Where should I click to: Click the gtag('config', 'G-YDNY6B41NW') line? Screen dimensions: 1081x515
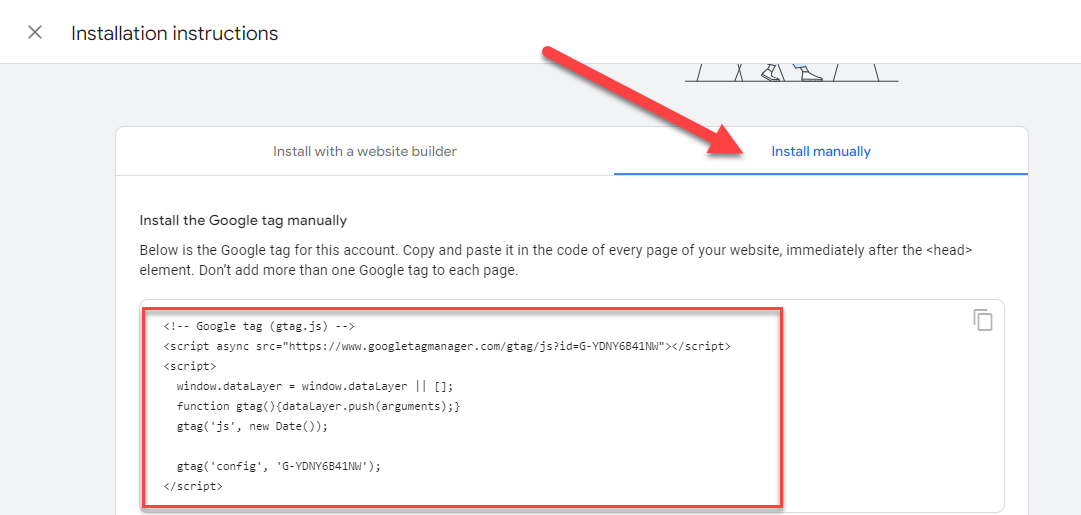coord(279,466)
